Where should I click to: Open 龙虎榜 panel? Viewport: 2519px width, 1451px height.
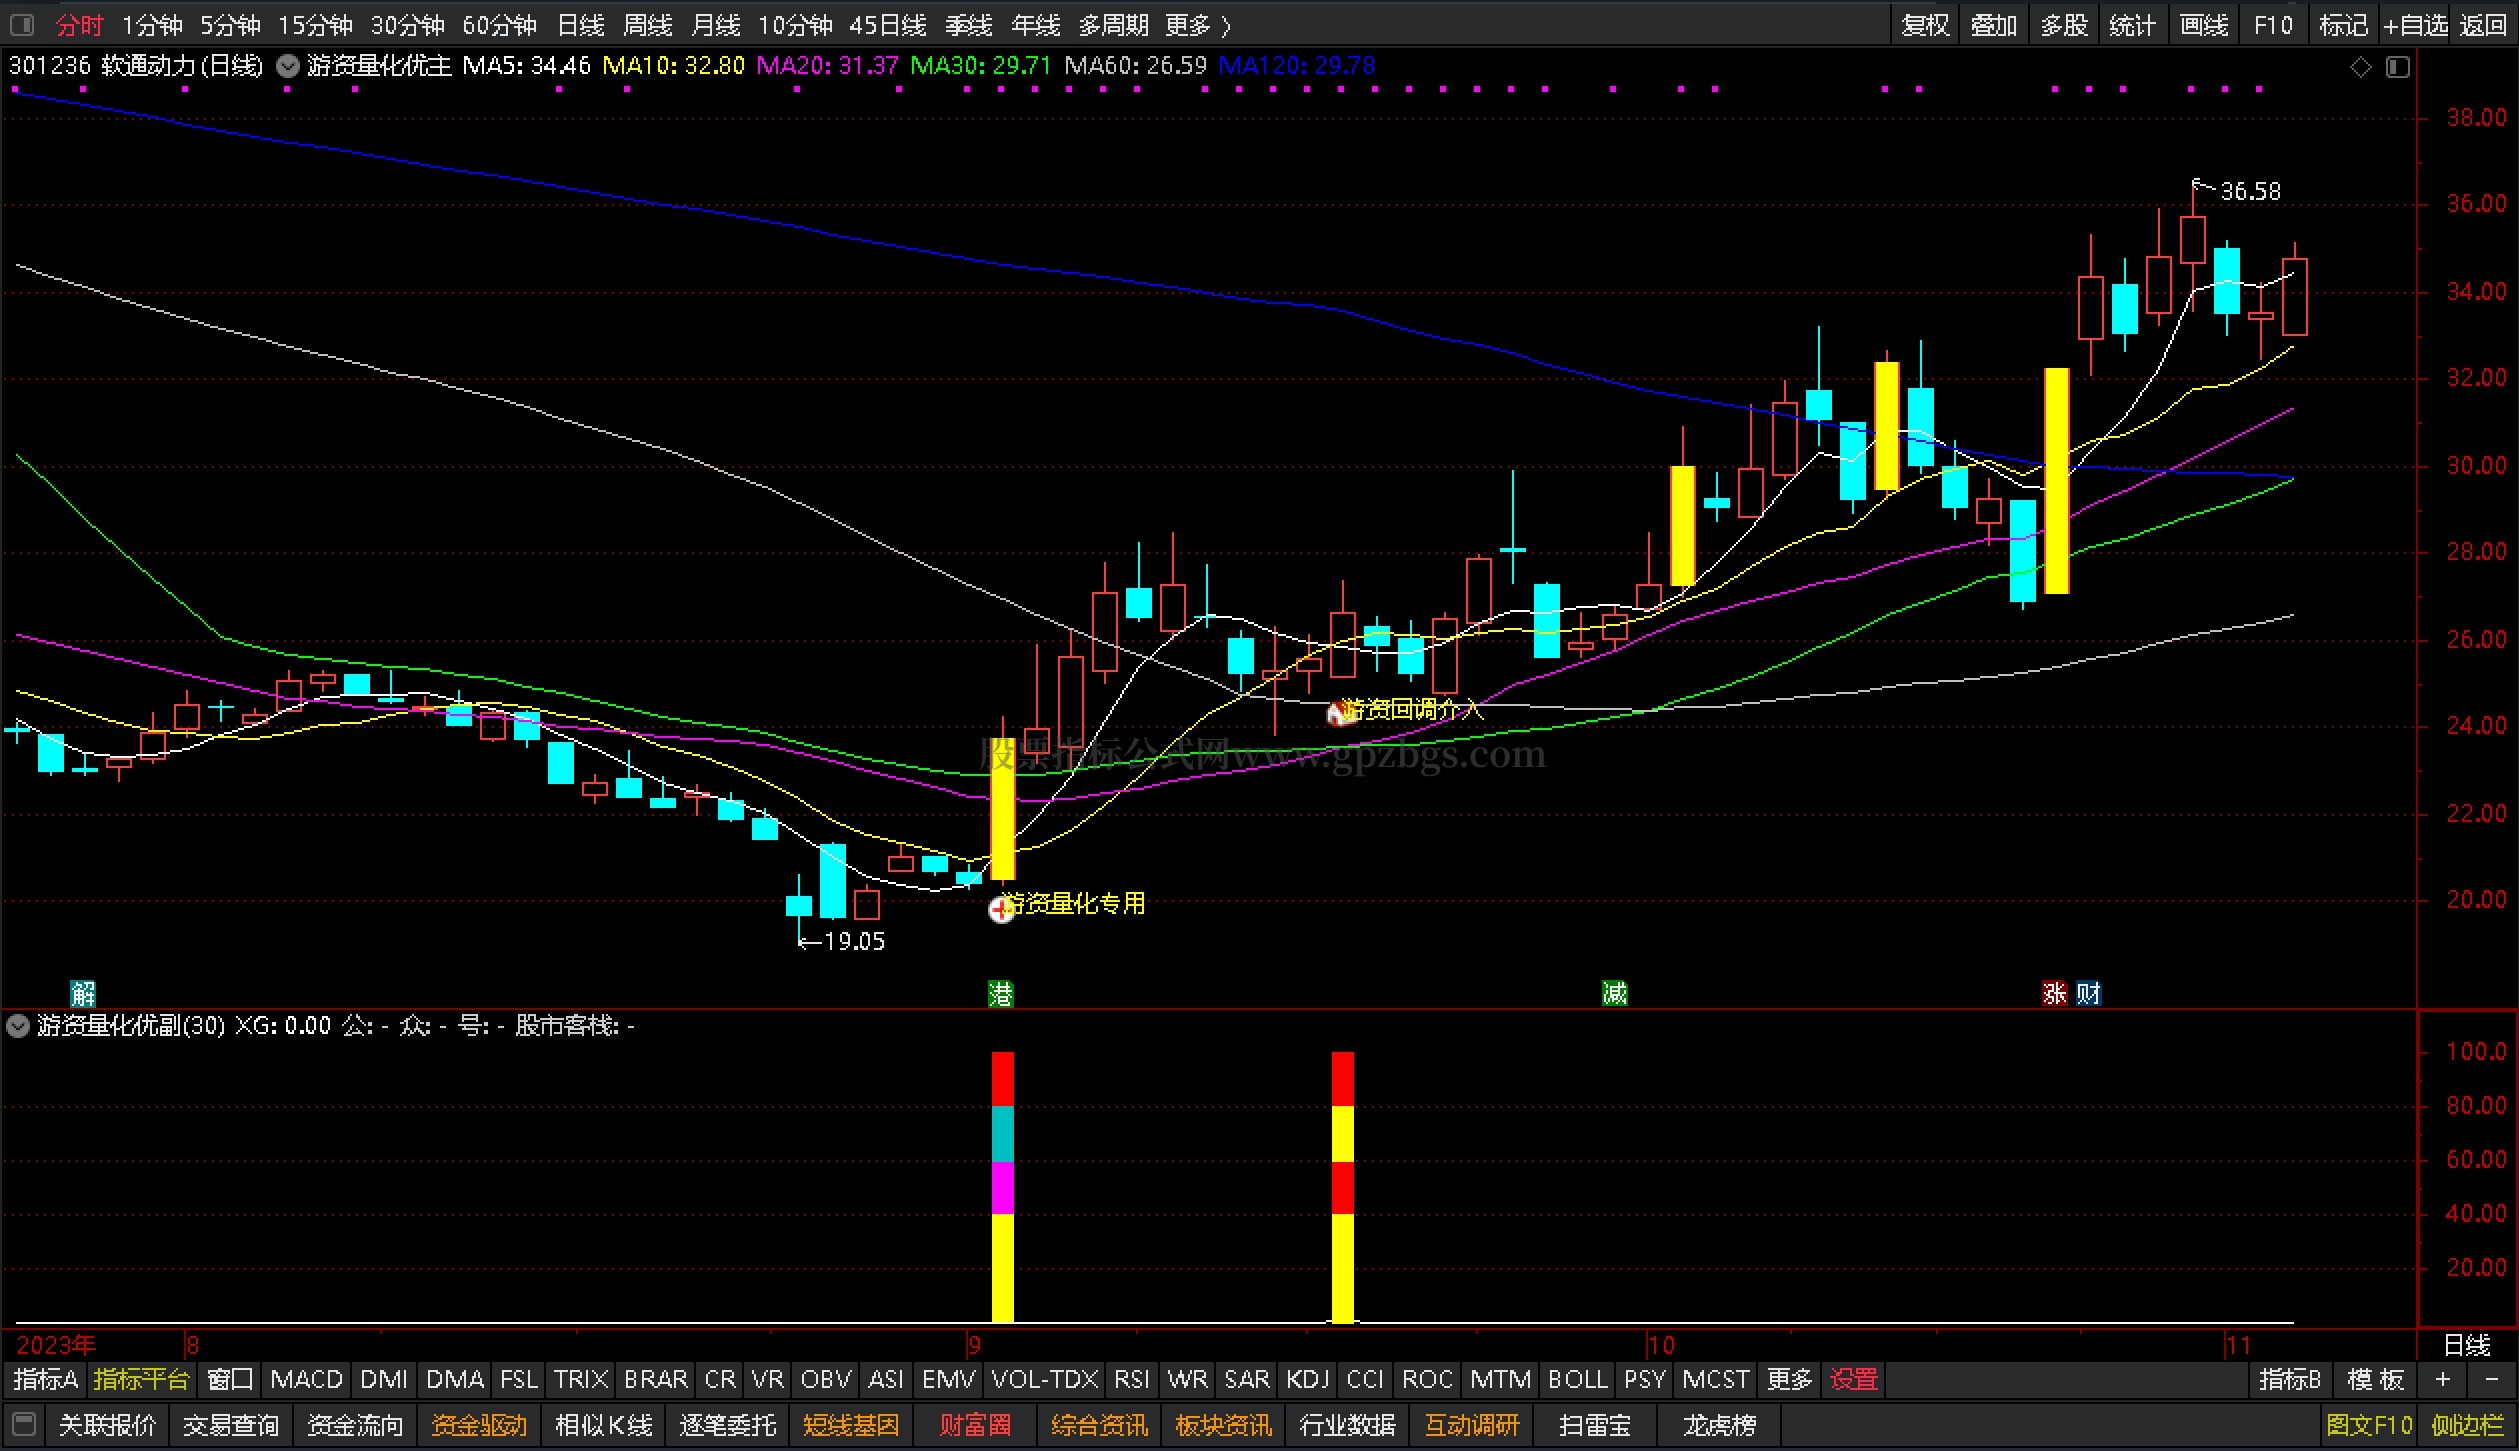(x=1719, y=1424)
